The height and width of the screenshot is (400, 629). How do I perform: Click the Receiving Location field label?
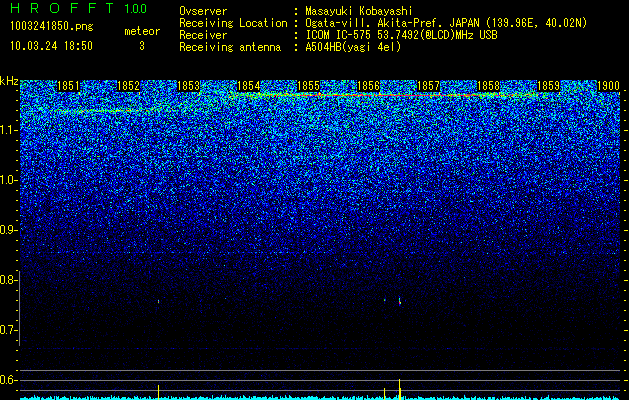233,23
